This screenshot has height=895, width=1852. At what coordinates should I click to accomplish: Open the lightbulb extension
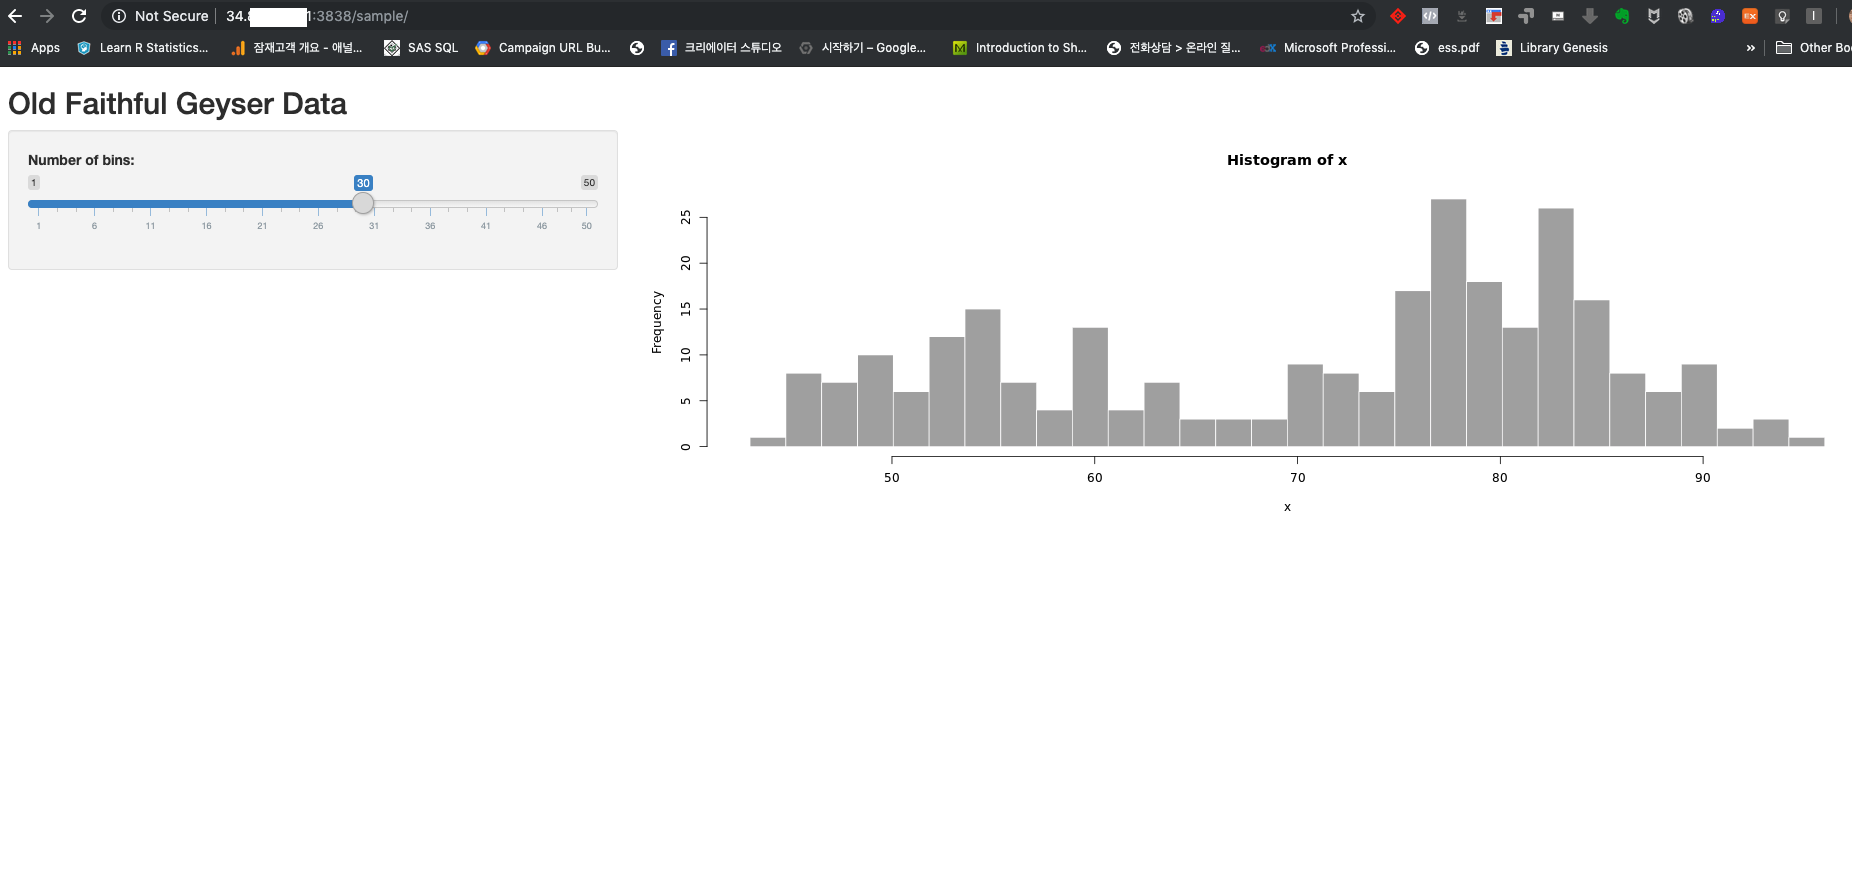(1782, 16)
